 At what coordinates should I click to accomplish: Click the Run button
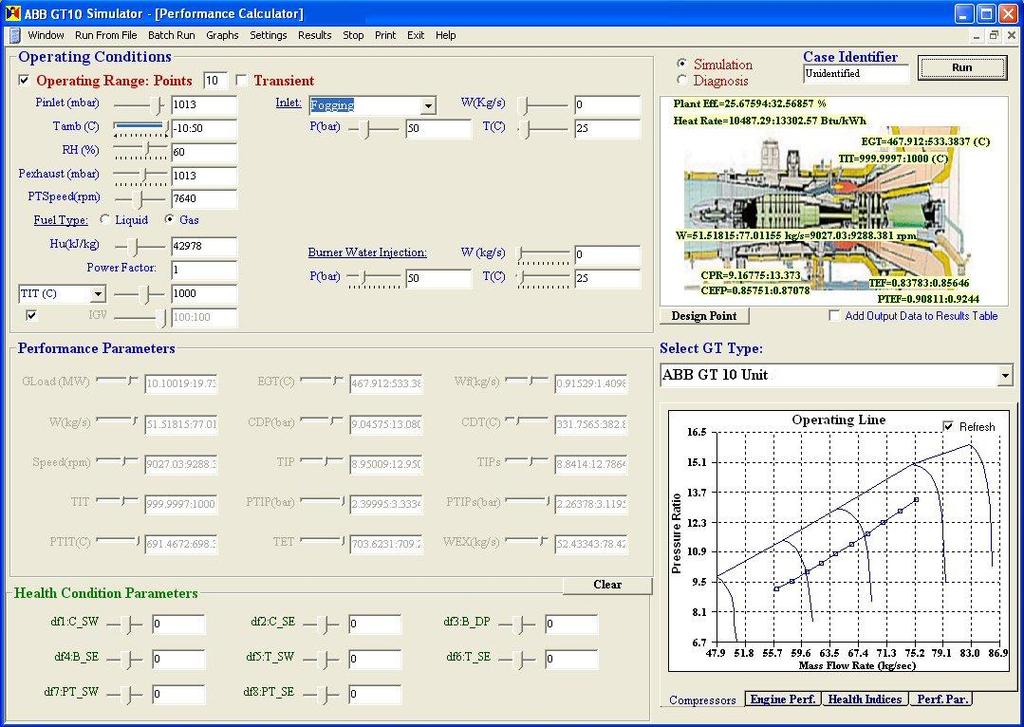point(962,67)
